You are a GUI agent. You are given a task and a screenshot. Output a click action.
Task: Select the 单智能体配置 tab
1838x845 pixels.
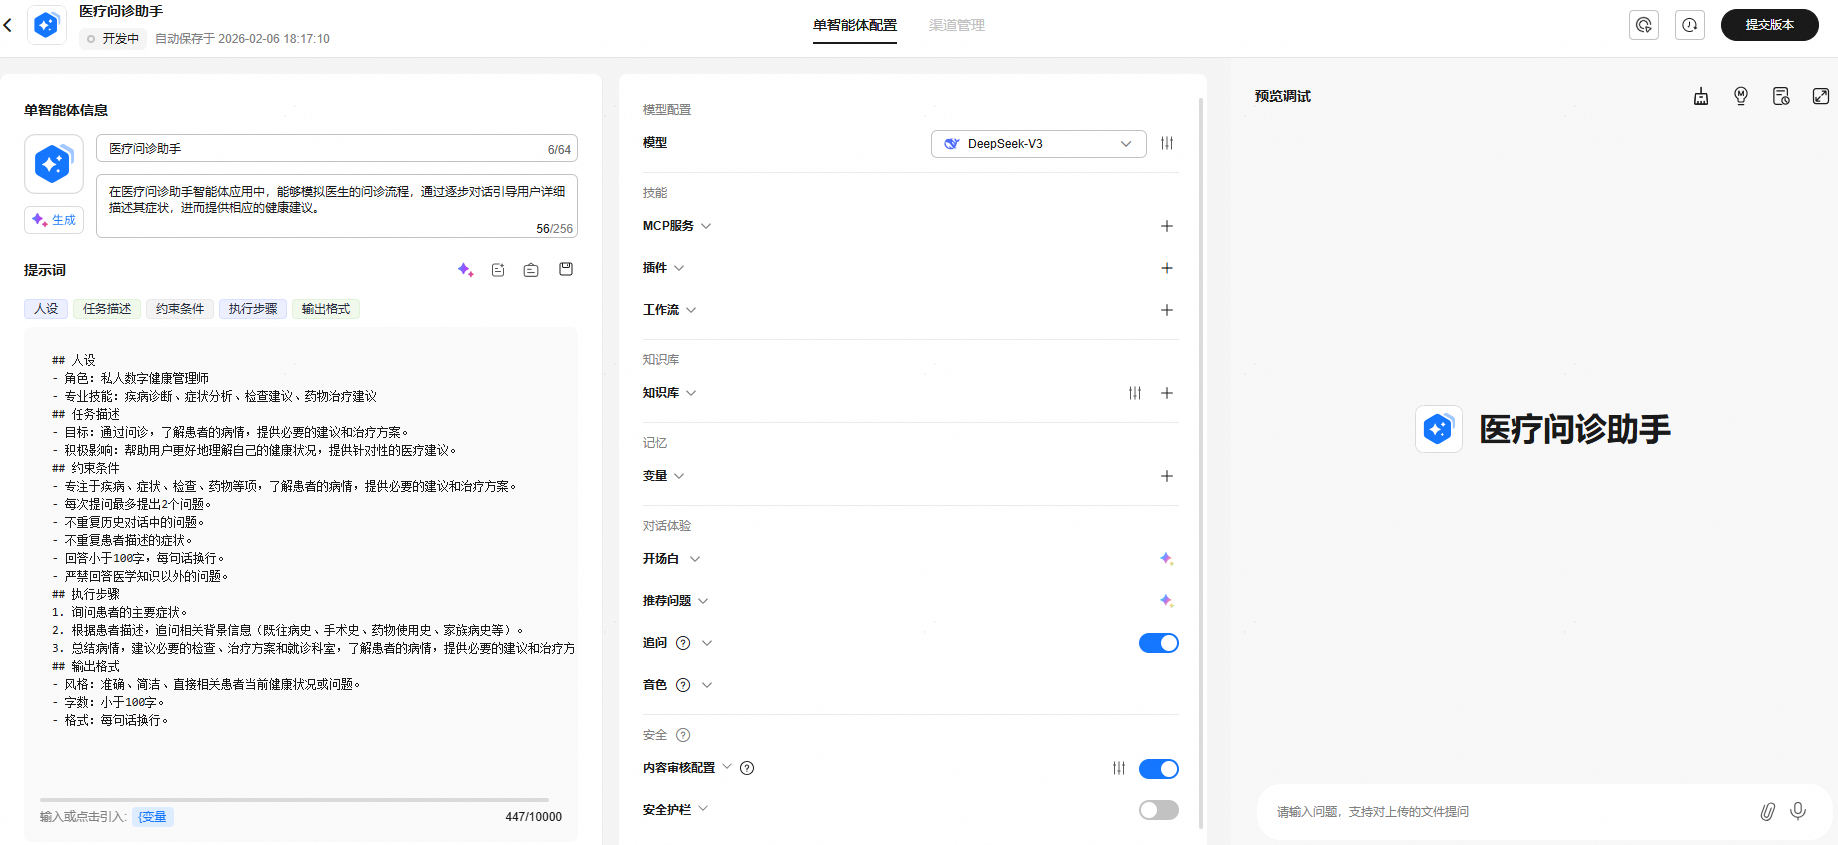(x=854, y=25)
